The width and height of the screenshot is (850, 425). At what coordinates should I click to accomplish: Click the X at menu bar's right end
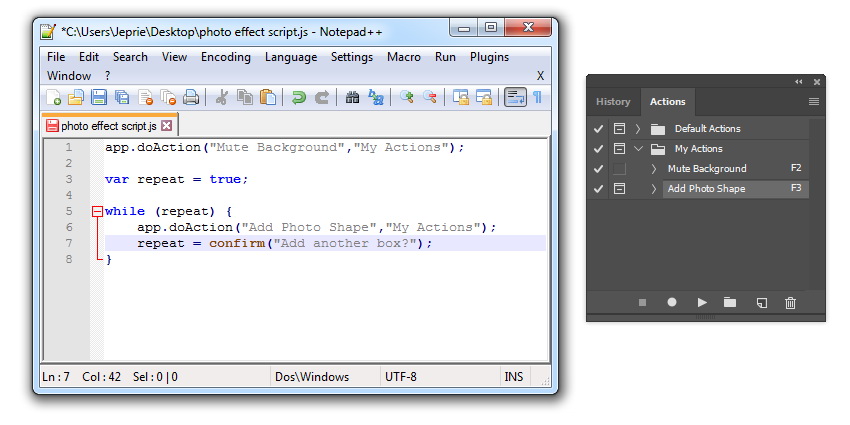540,75
